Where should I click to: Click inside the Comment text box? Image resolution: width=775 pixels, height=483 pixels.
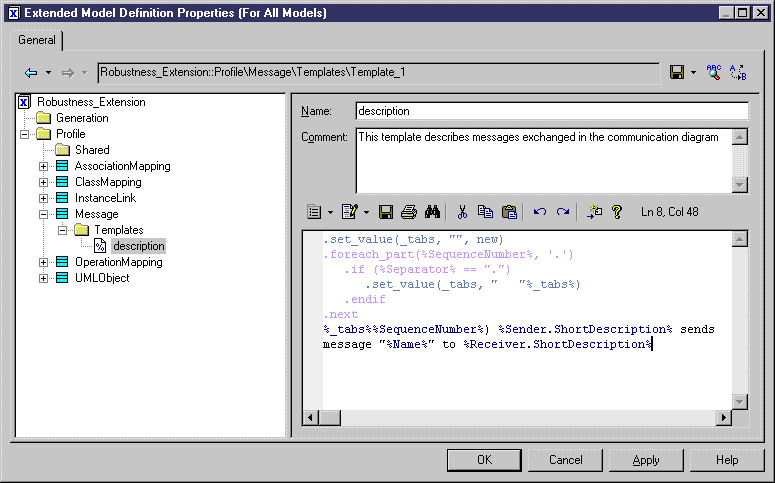[x=543, y=161]
